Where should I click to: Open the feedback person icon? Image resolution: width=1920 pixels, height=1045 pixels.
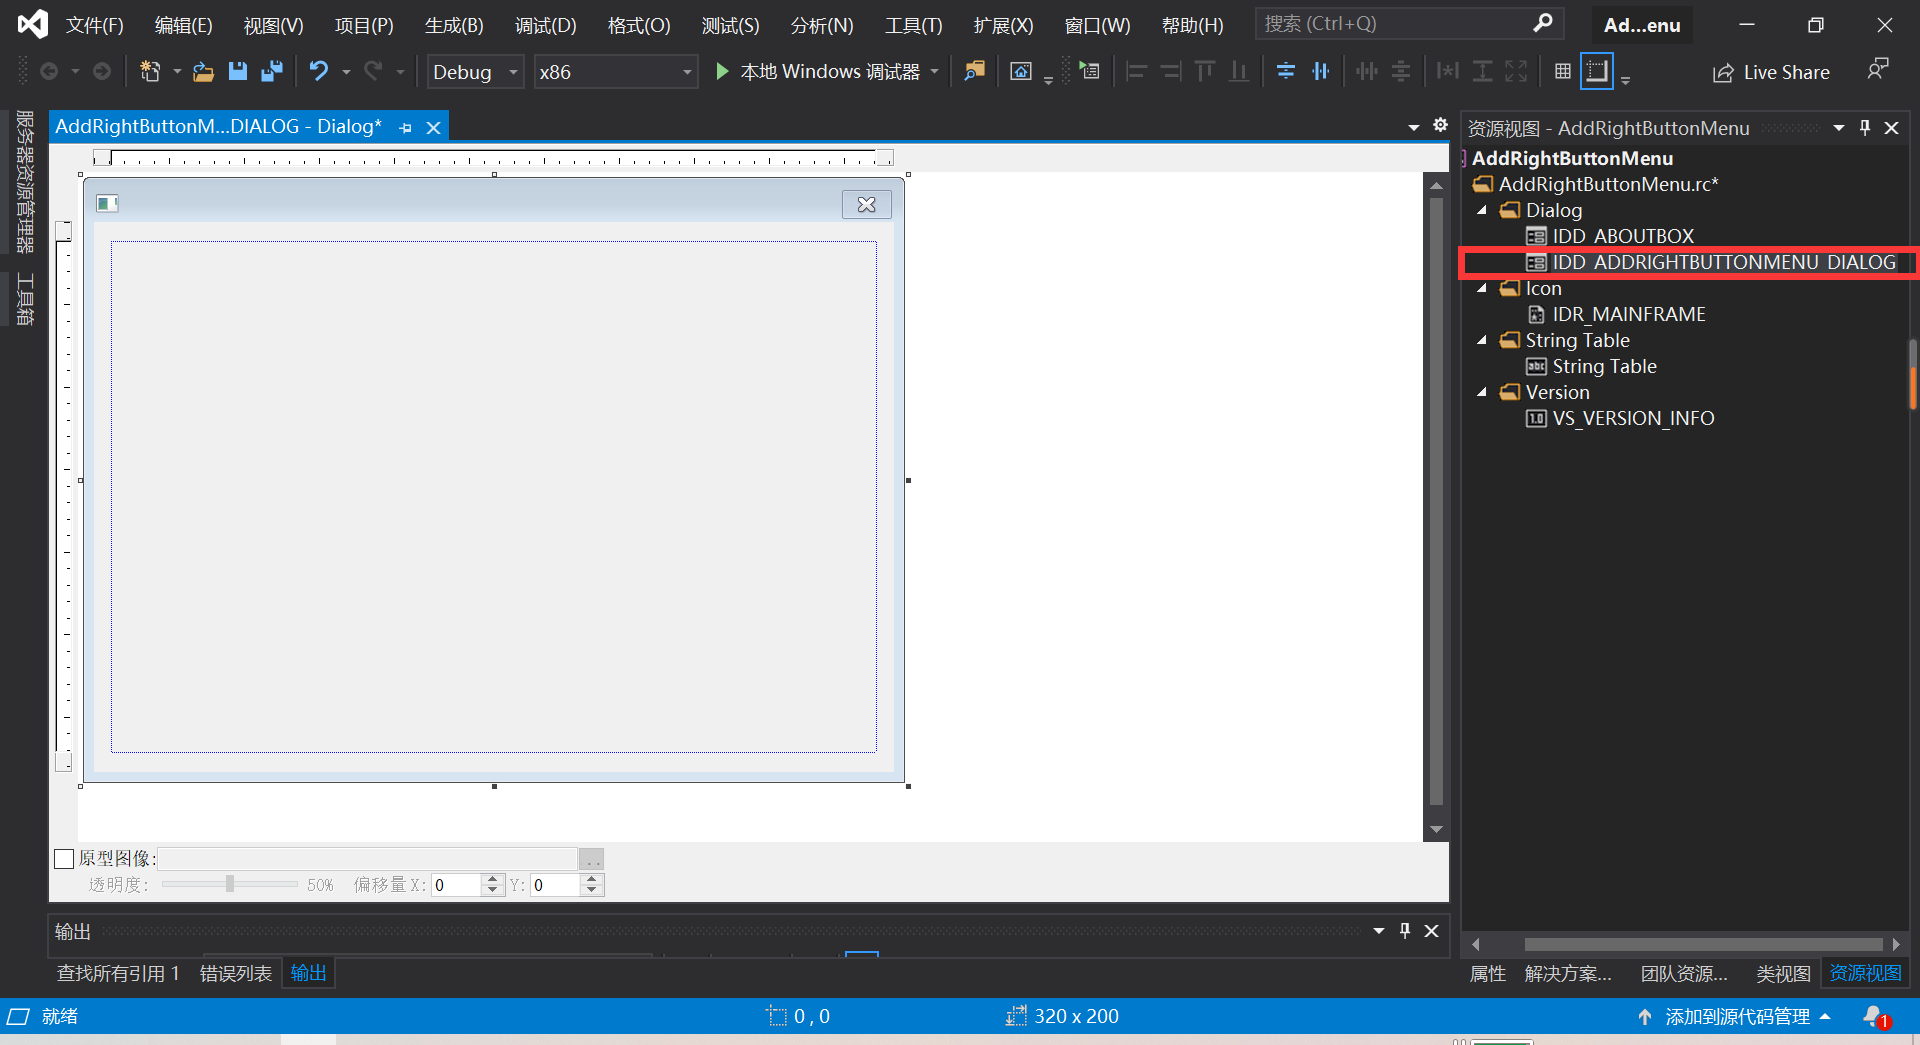pyautogui.click(x=1877, y=70)
